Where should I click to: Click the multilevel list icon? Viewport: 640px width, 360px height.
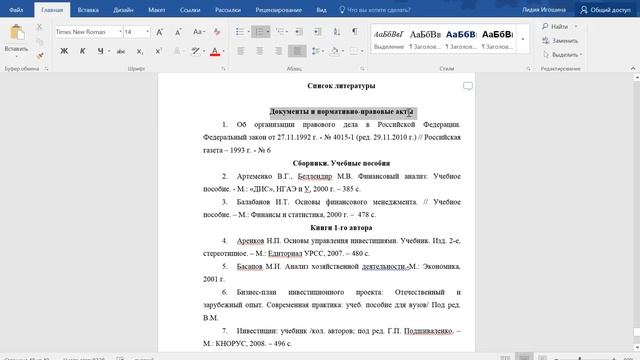point(280,32)
